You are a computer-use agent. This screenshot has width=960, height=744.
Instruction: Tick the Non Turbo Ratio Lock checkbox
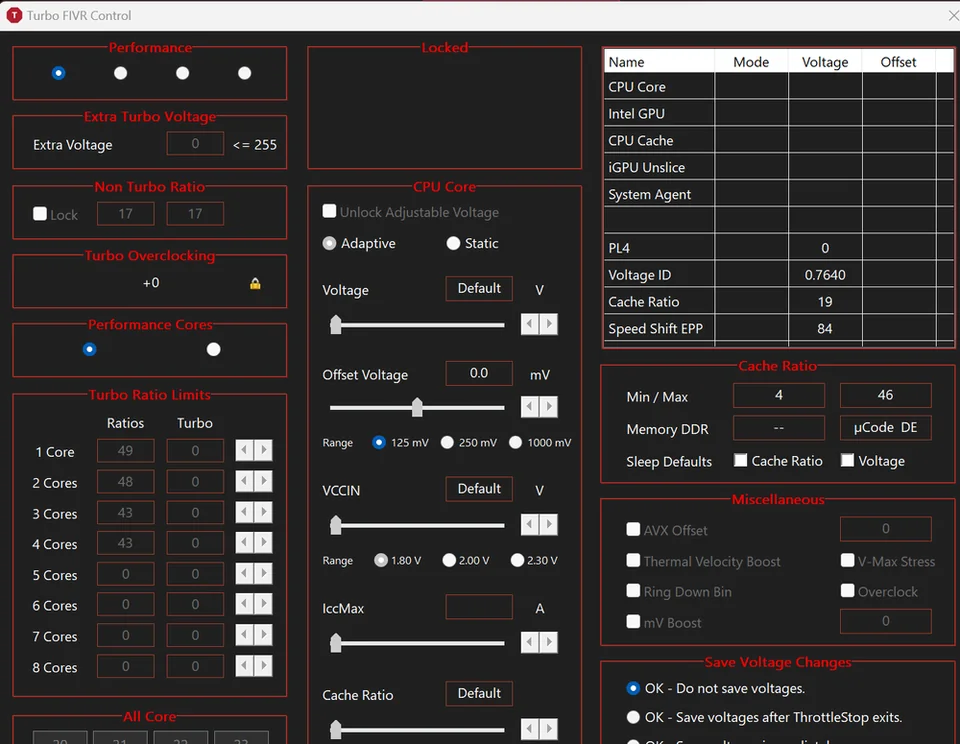click(x=40, y=214)
